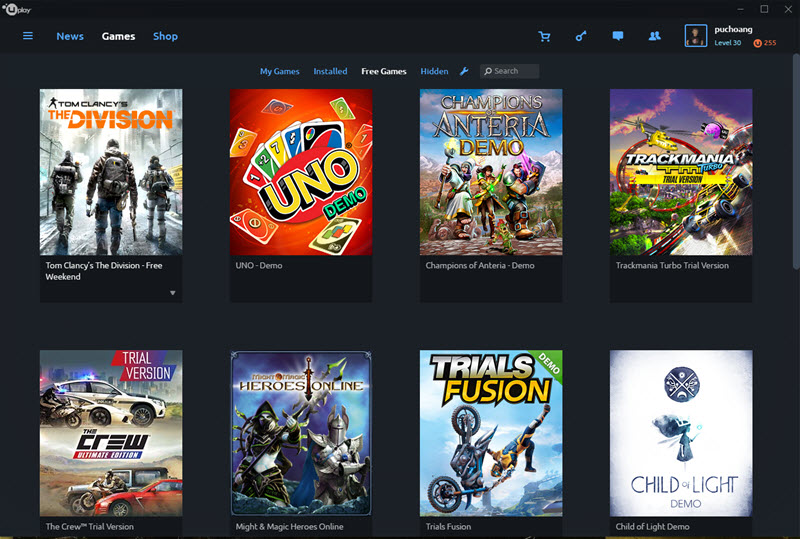This screenshot has height=539, width=800.
Task: Click the 255 units balance
Action: tap(770, 43)
